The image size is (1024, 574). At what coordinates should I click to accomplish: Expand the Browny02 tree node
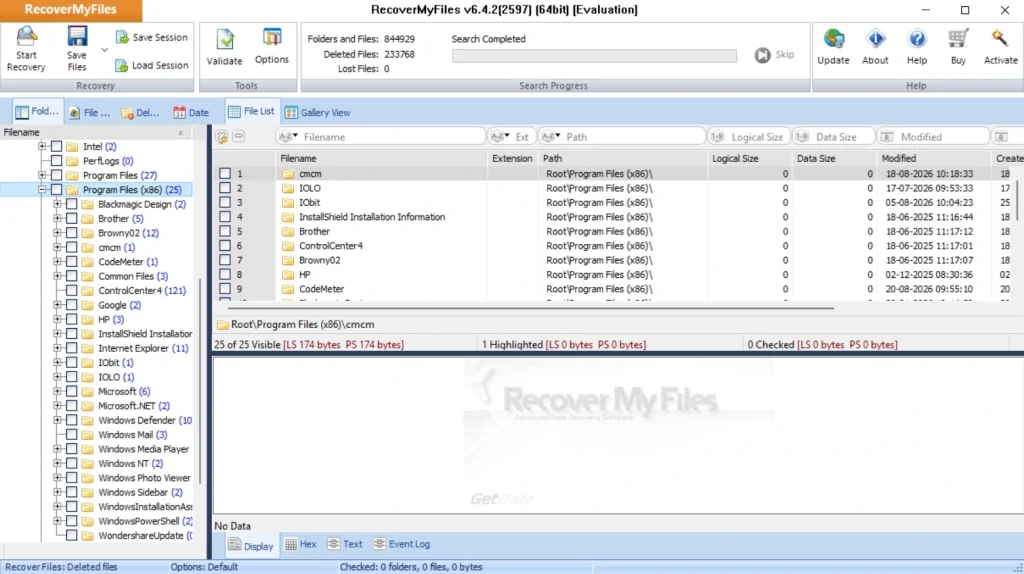[57, 232]
